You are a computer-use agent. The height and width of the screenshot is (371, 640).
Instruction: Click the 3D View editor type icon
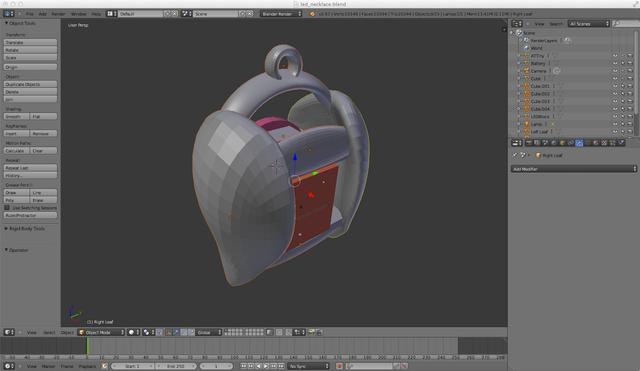tap(9, 333)
